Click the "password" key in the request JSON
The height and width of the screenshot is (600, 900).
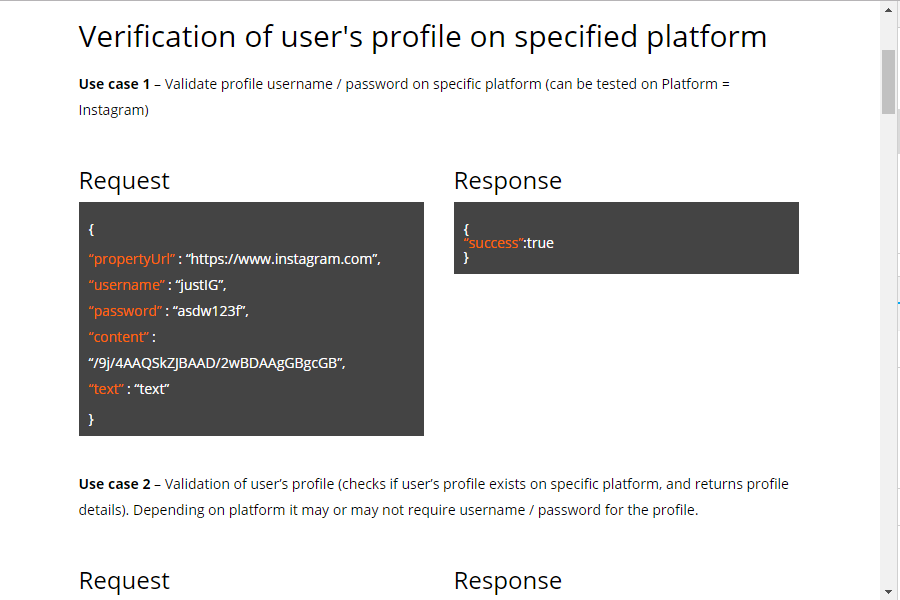(x=125, y=311)
